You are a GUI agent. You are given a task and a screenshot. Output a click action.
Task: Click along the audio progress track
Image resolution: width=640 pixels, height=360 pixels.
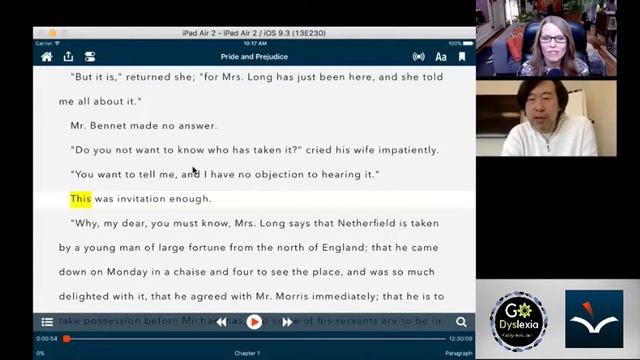[x=255, y=338]
